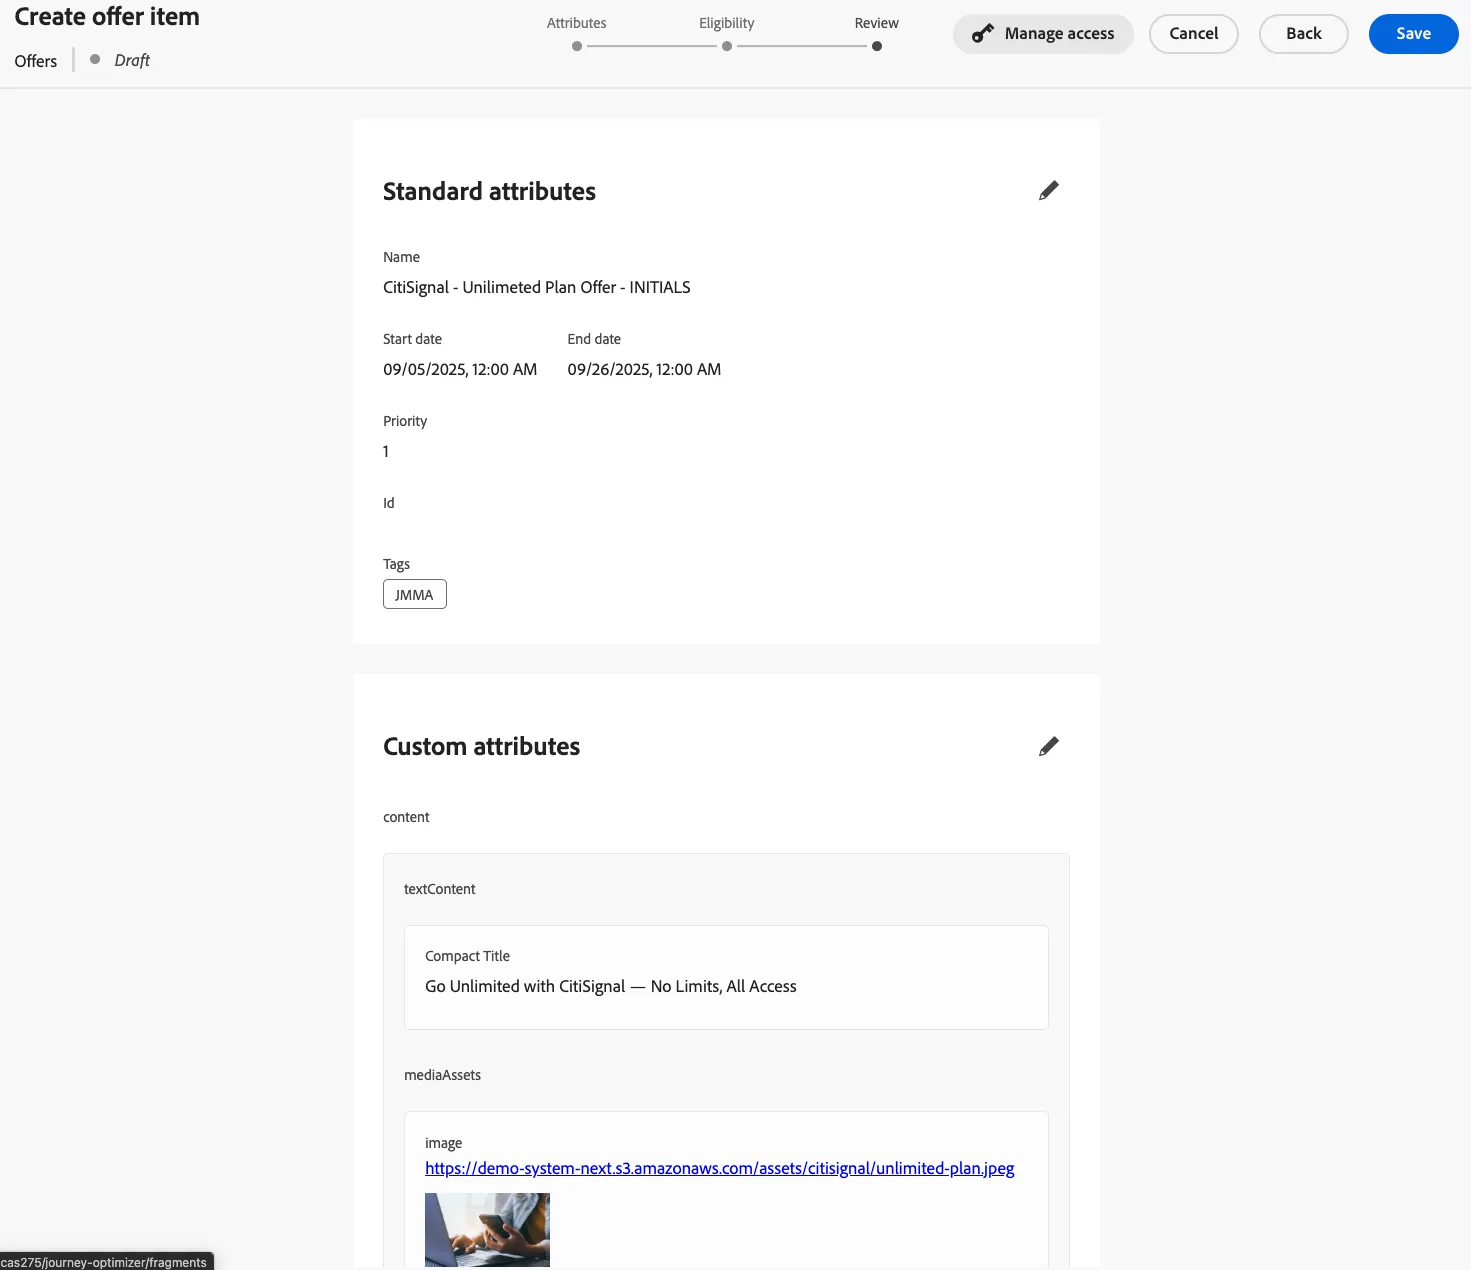
Task: Click the priority value '1'
Action: pos(386,451)
